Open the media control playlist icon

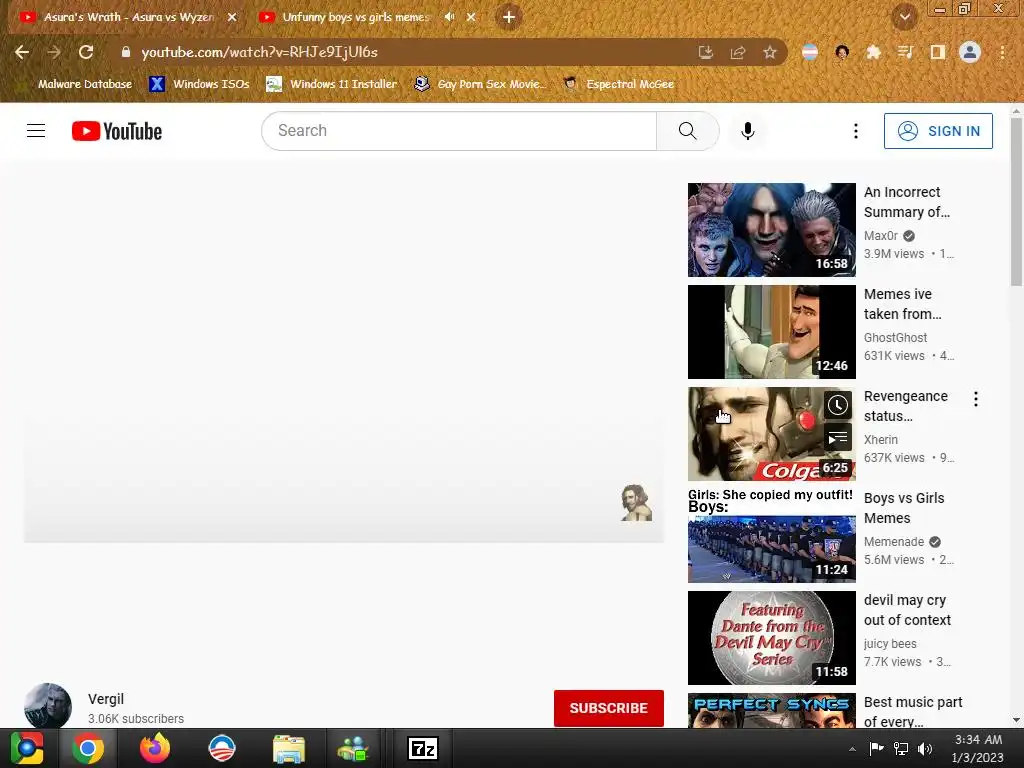905,52
